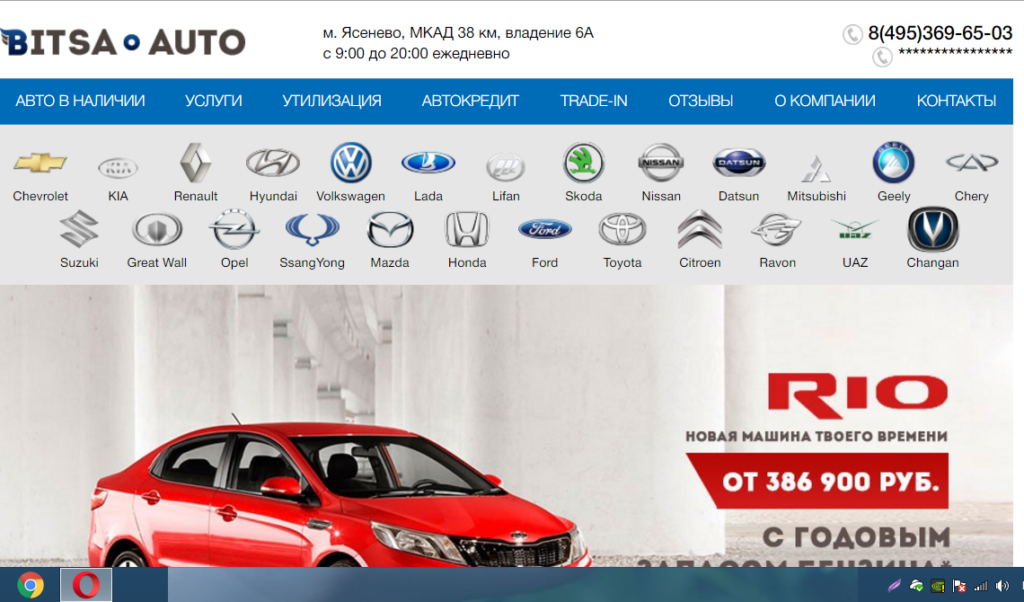This screenshot has height=602, width=1024.
Task: Select the KIA brand logo
Action: click(x=118, y=168)
